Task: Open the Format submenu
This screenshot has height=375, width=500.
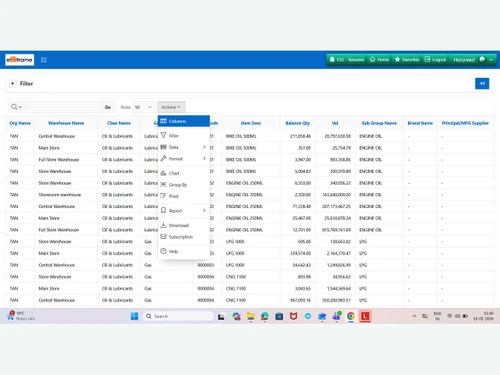Action: point(184,159)
